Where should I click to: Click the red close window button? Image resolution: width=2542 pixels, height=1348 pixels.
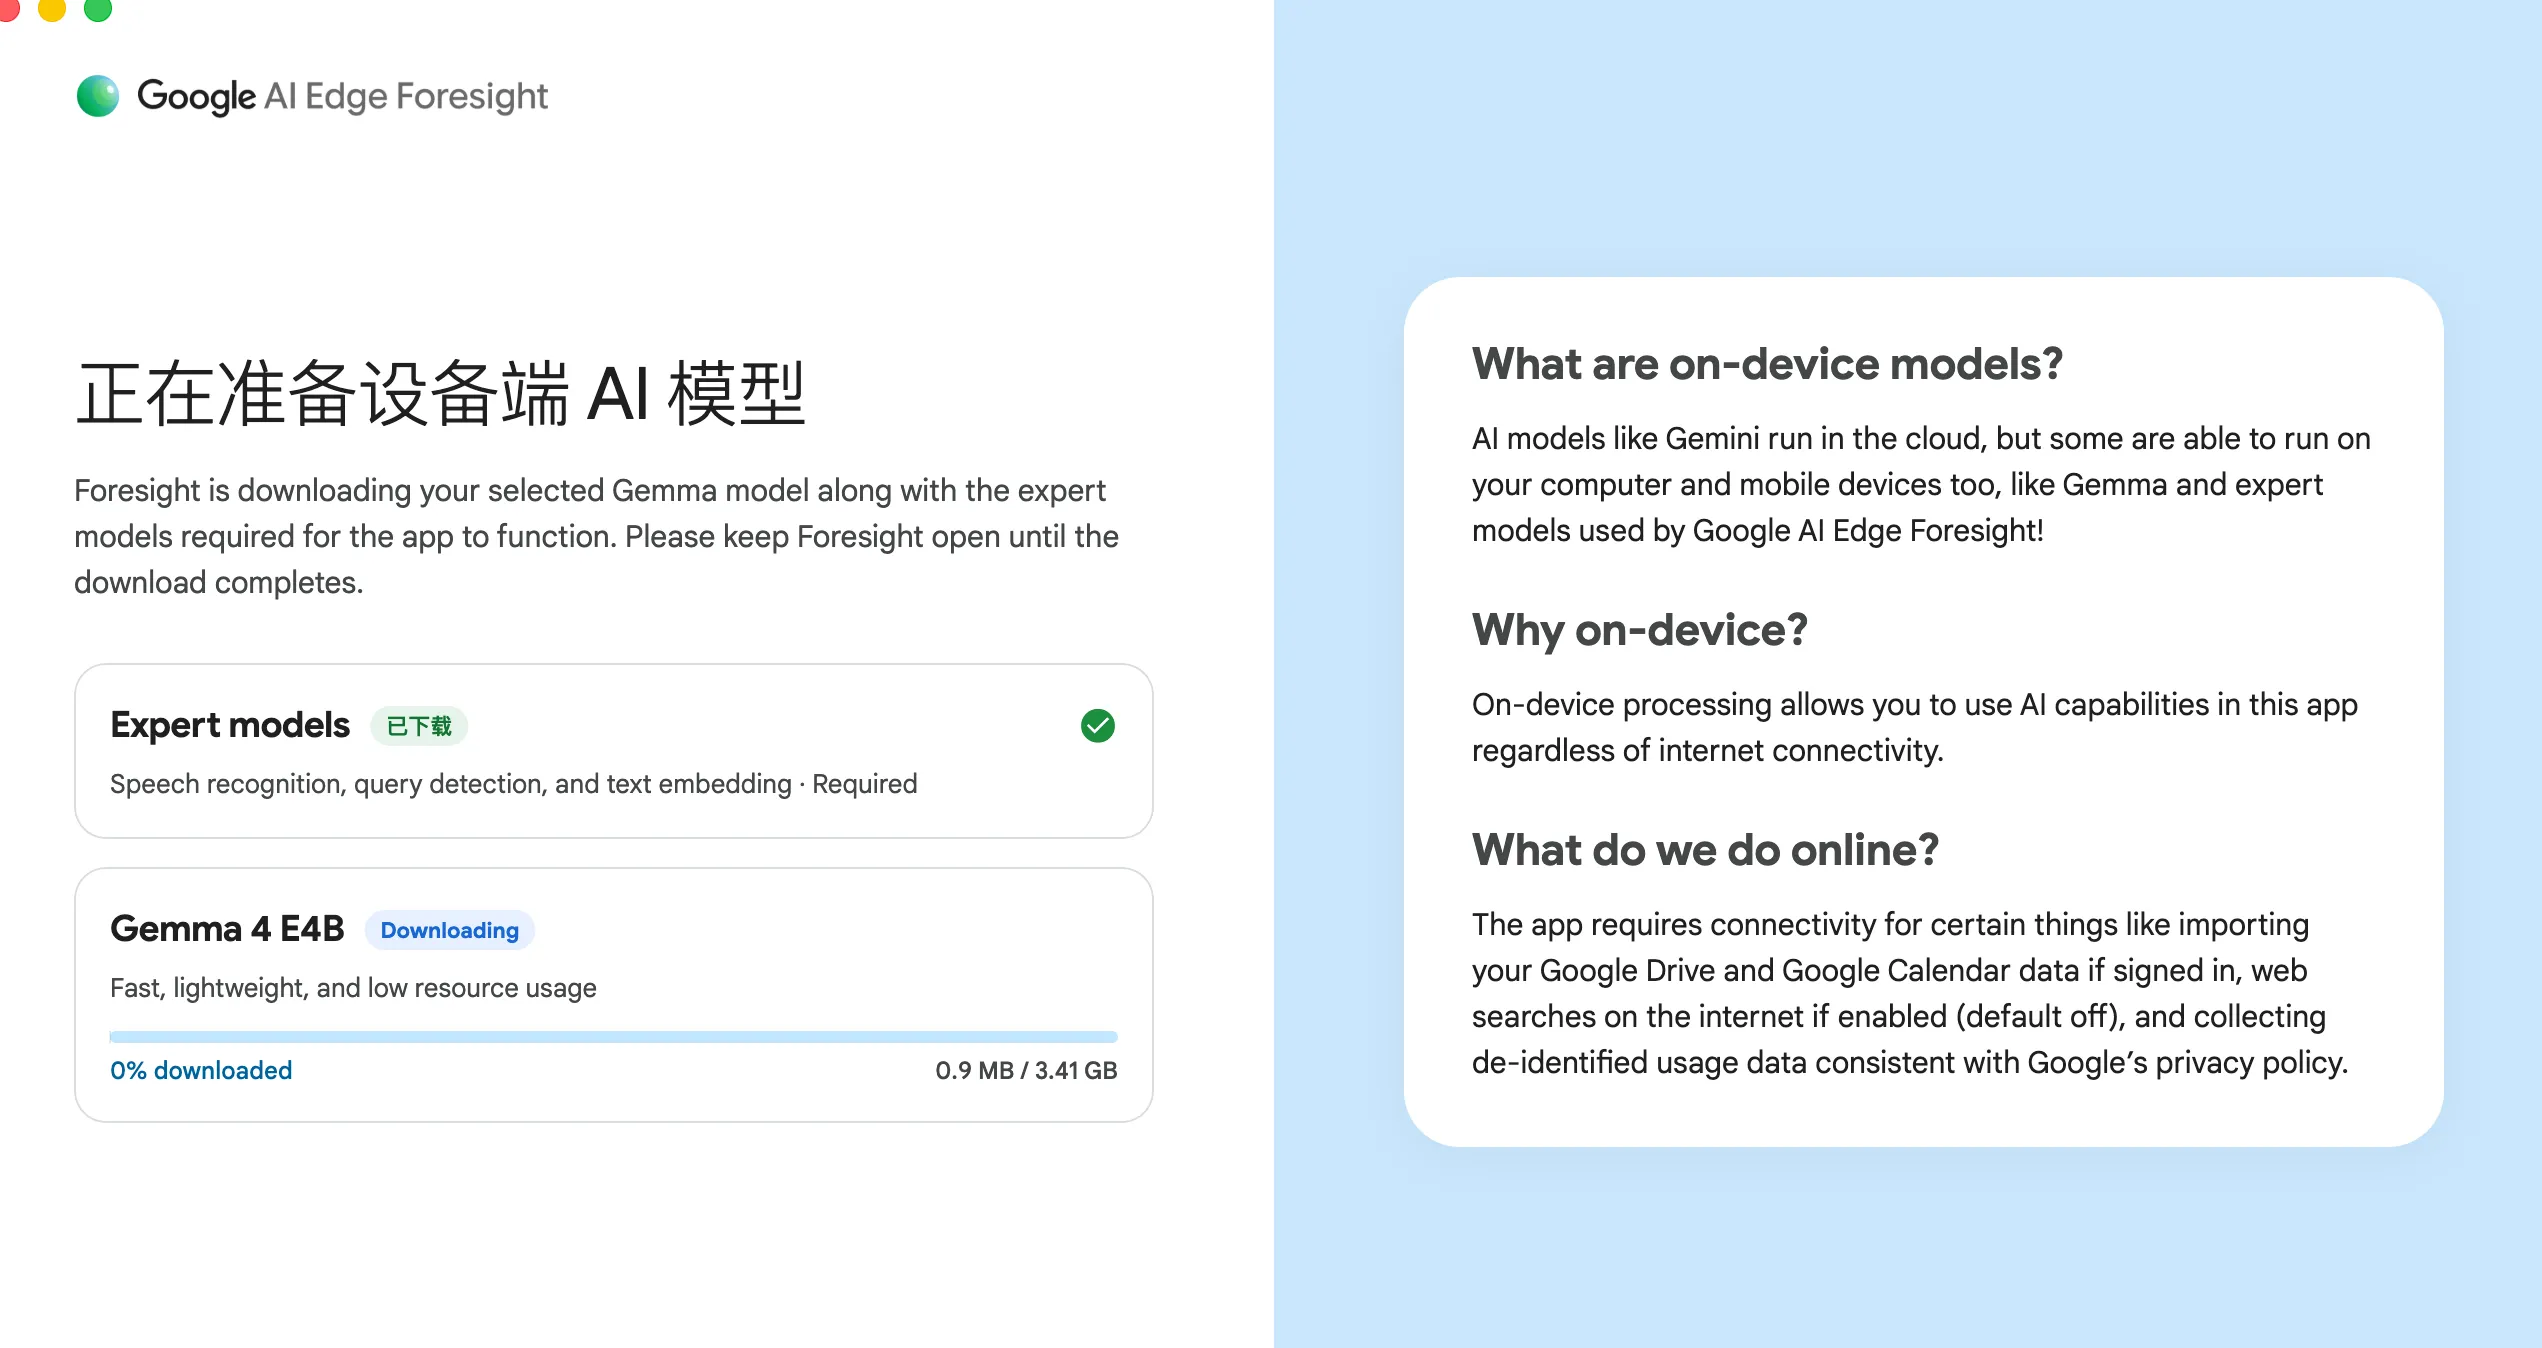click(8, 8)
